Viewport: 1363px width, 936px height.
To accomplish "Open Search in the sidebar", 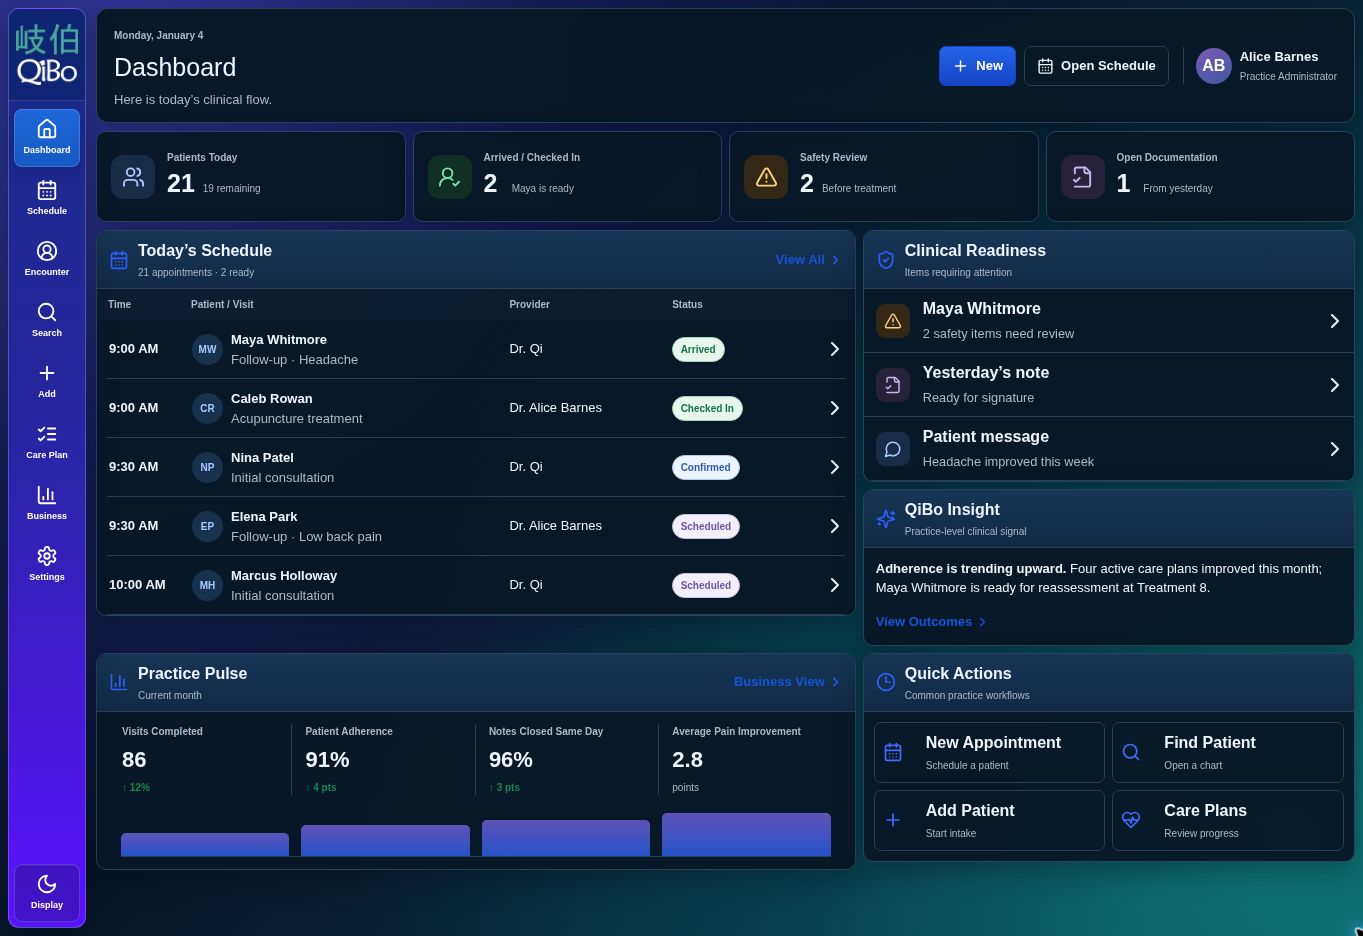I will (x=47, y=320).
